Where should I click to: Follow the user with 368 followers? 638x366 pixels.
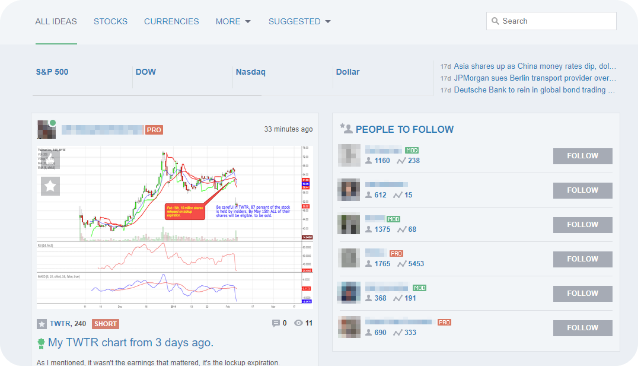click(x=582, y=294)
